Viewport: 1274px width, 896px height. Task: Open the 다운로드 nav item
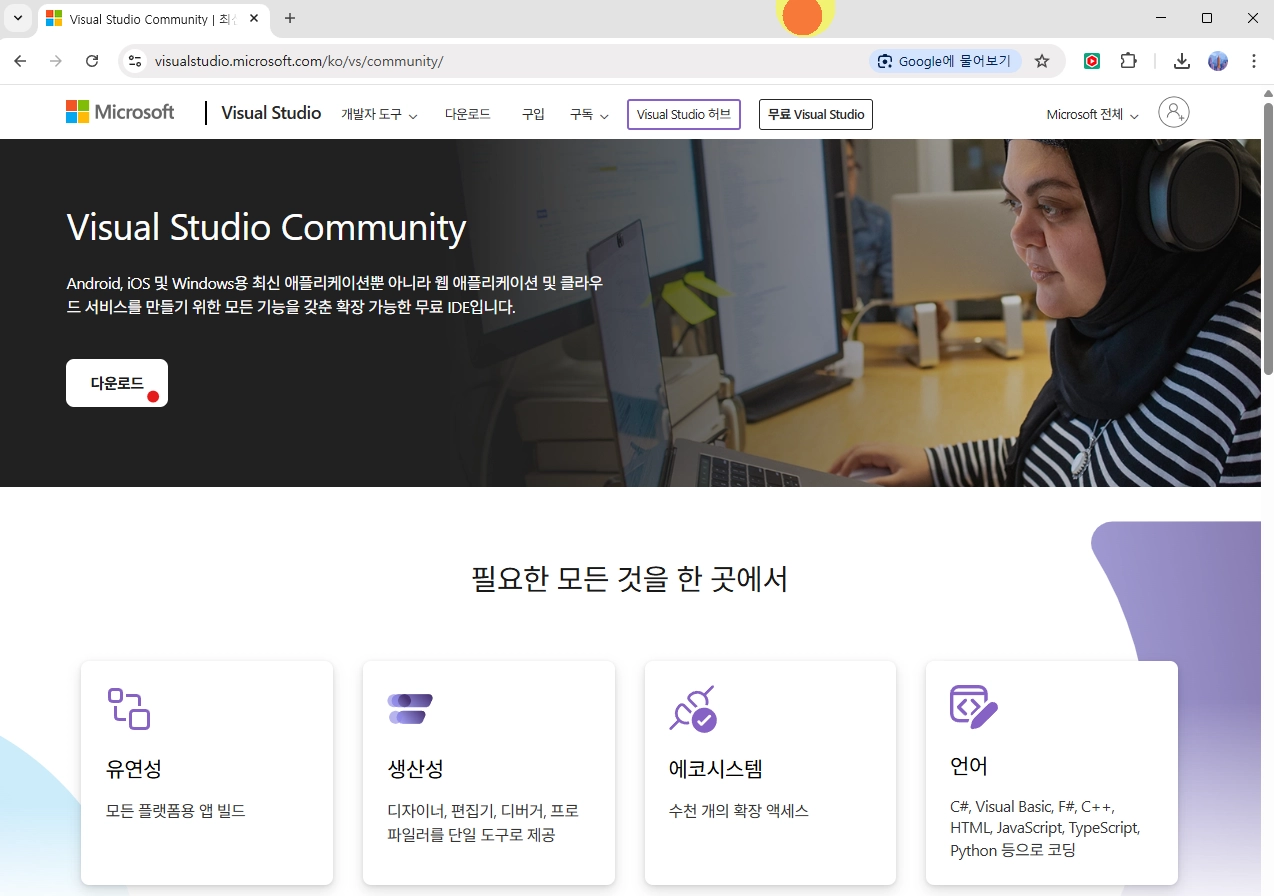point(468,114)
